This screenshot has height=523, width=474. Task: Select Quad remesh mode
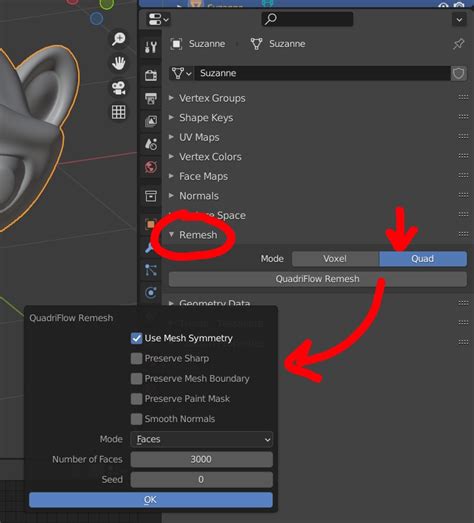423,259
